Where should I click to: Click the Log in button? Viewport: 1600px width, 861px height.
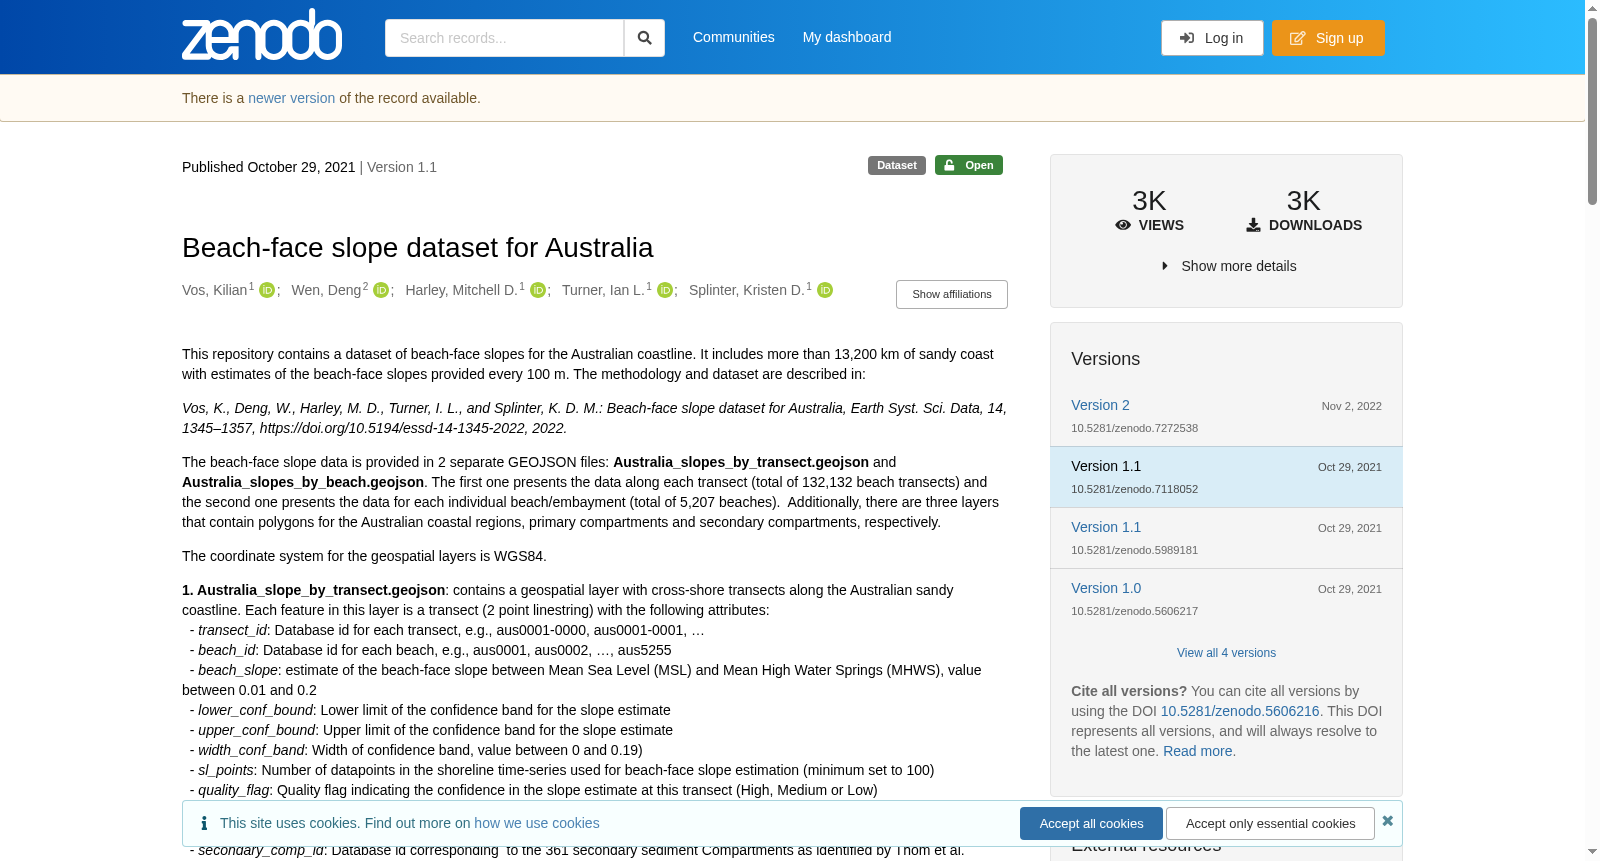click(x=1212, y=38)
